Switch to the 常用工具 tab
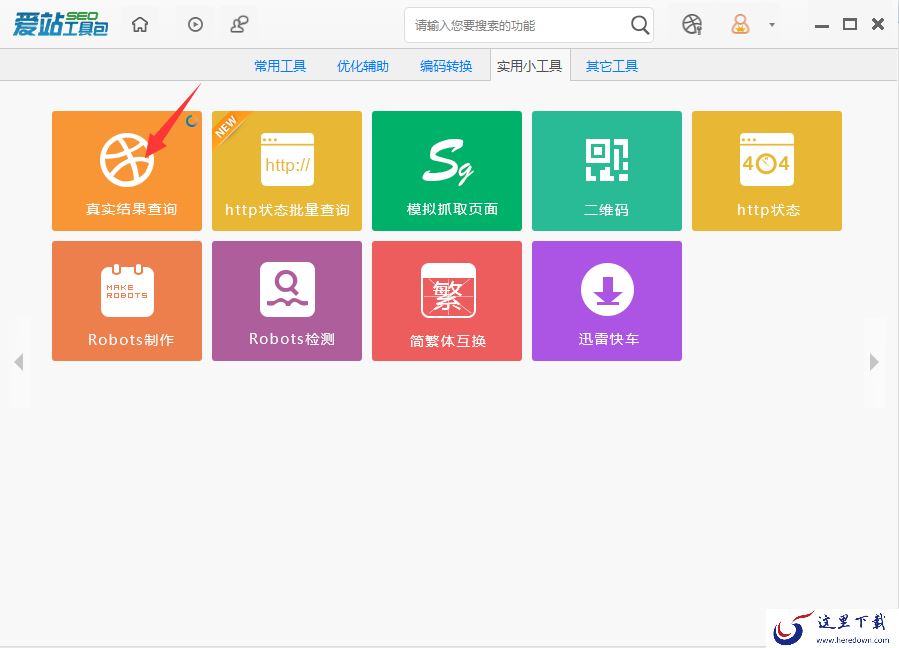The height and width of the screenshot is (648, 899). click(280, 66)
